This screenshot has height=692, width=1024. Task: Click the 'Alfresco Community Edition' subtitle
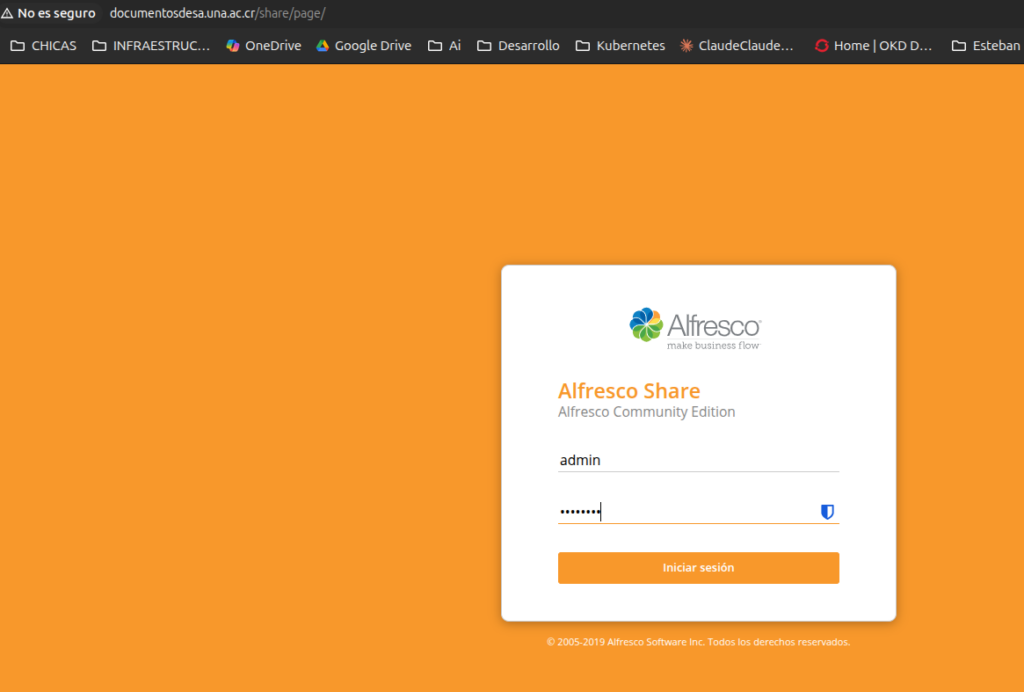click(646, 412)
